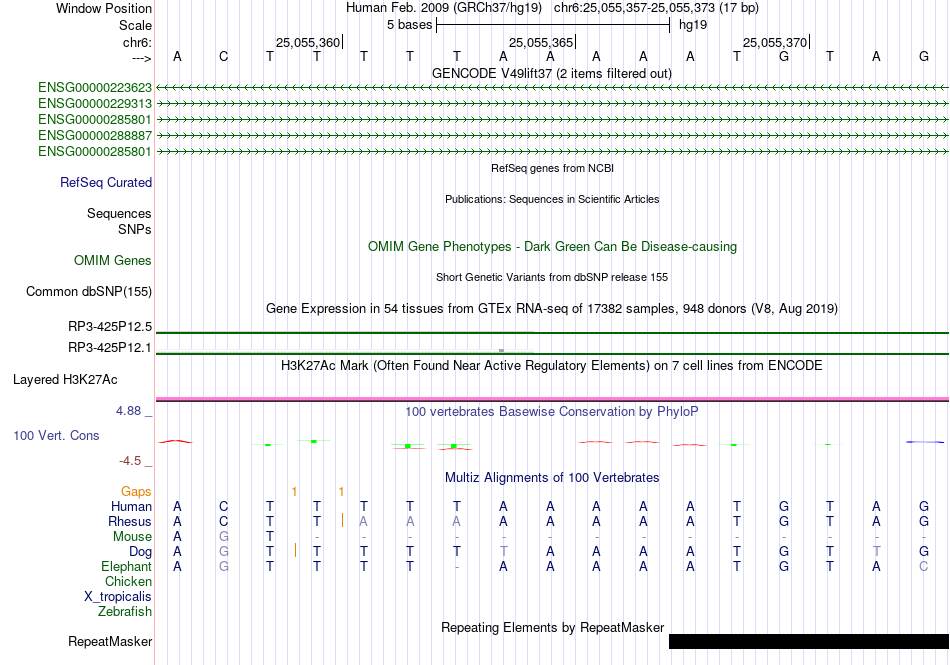Click the hg19 label beside scale bar
This screenshot has width=950, height=665.
(x=693, y=25)
